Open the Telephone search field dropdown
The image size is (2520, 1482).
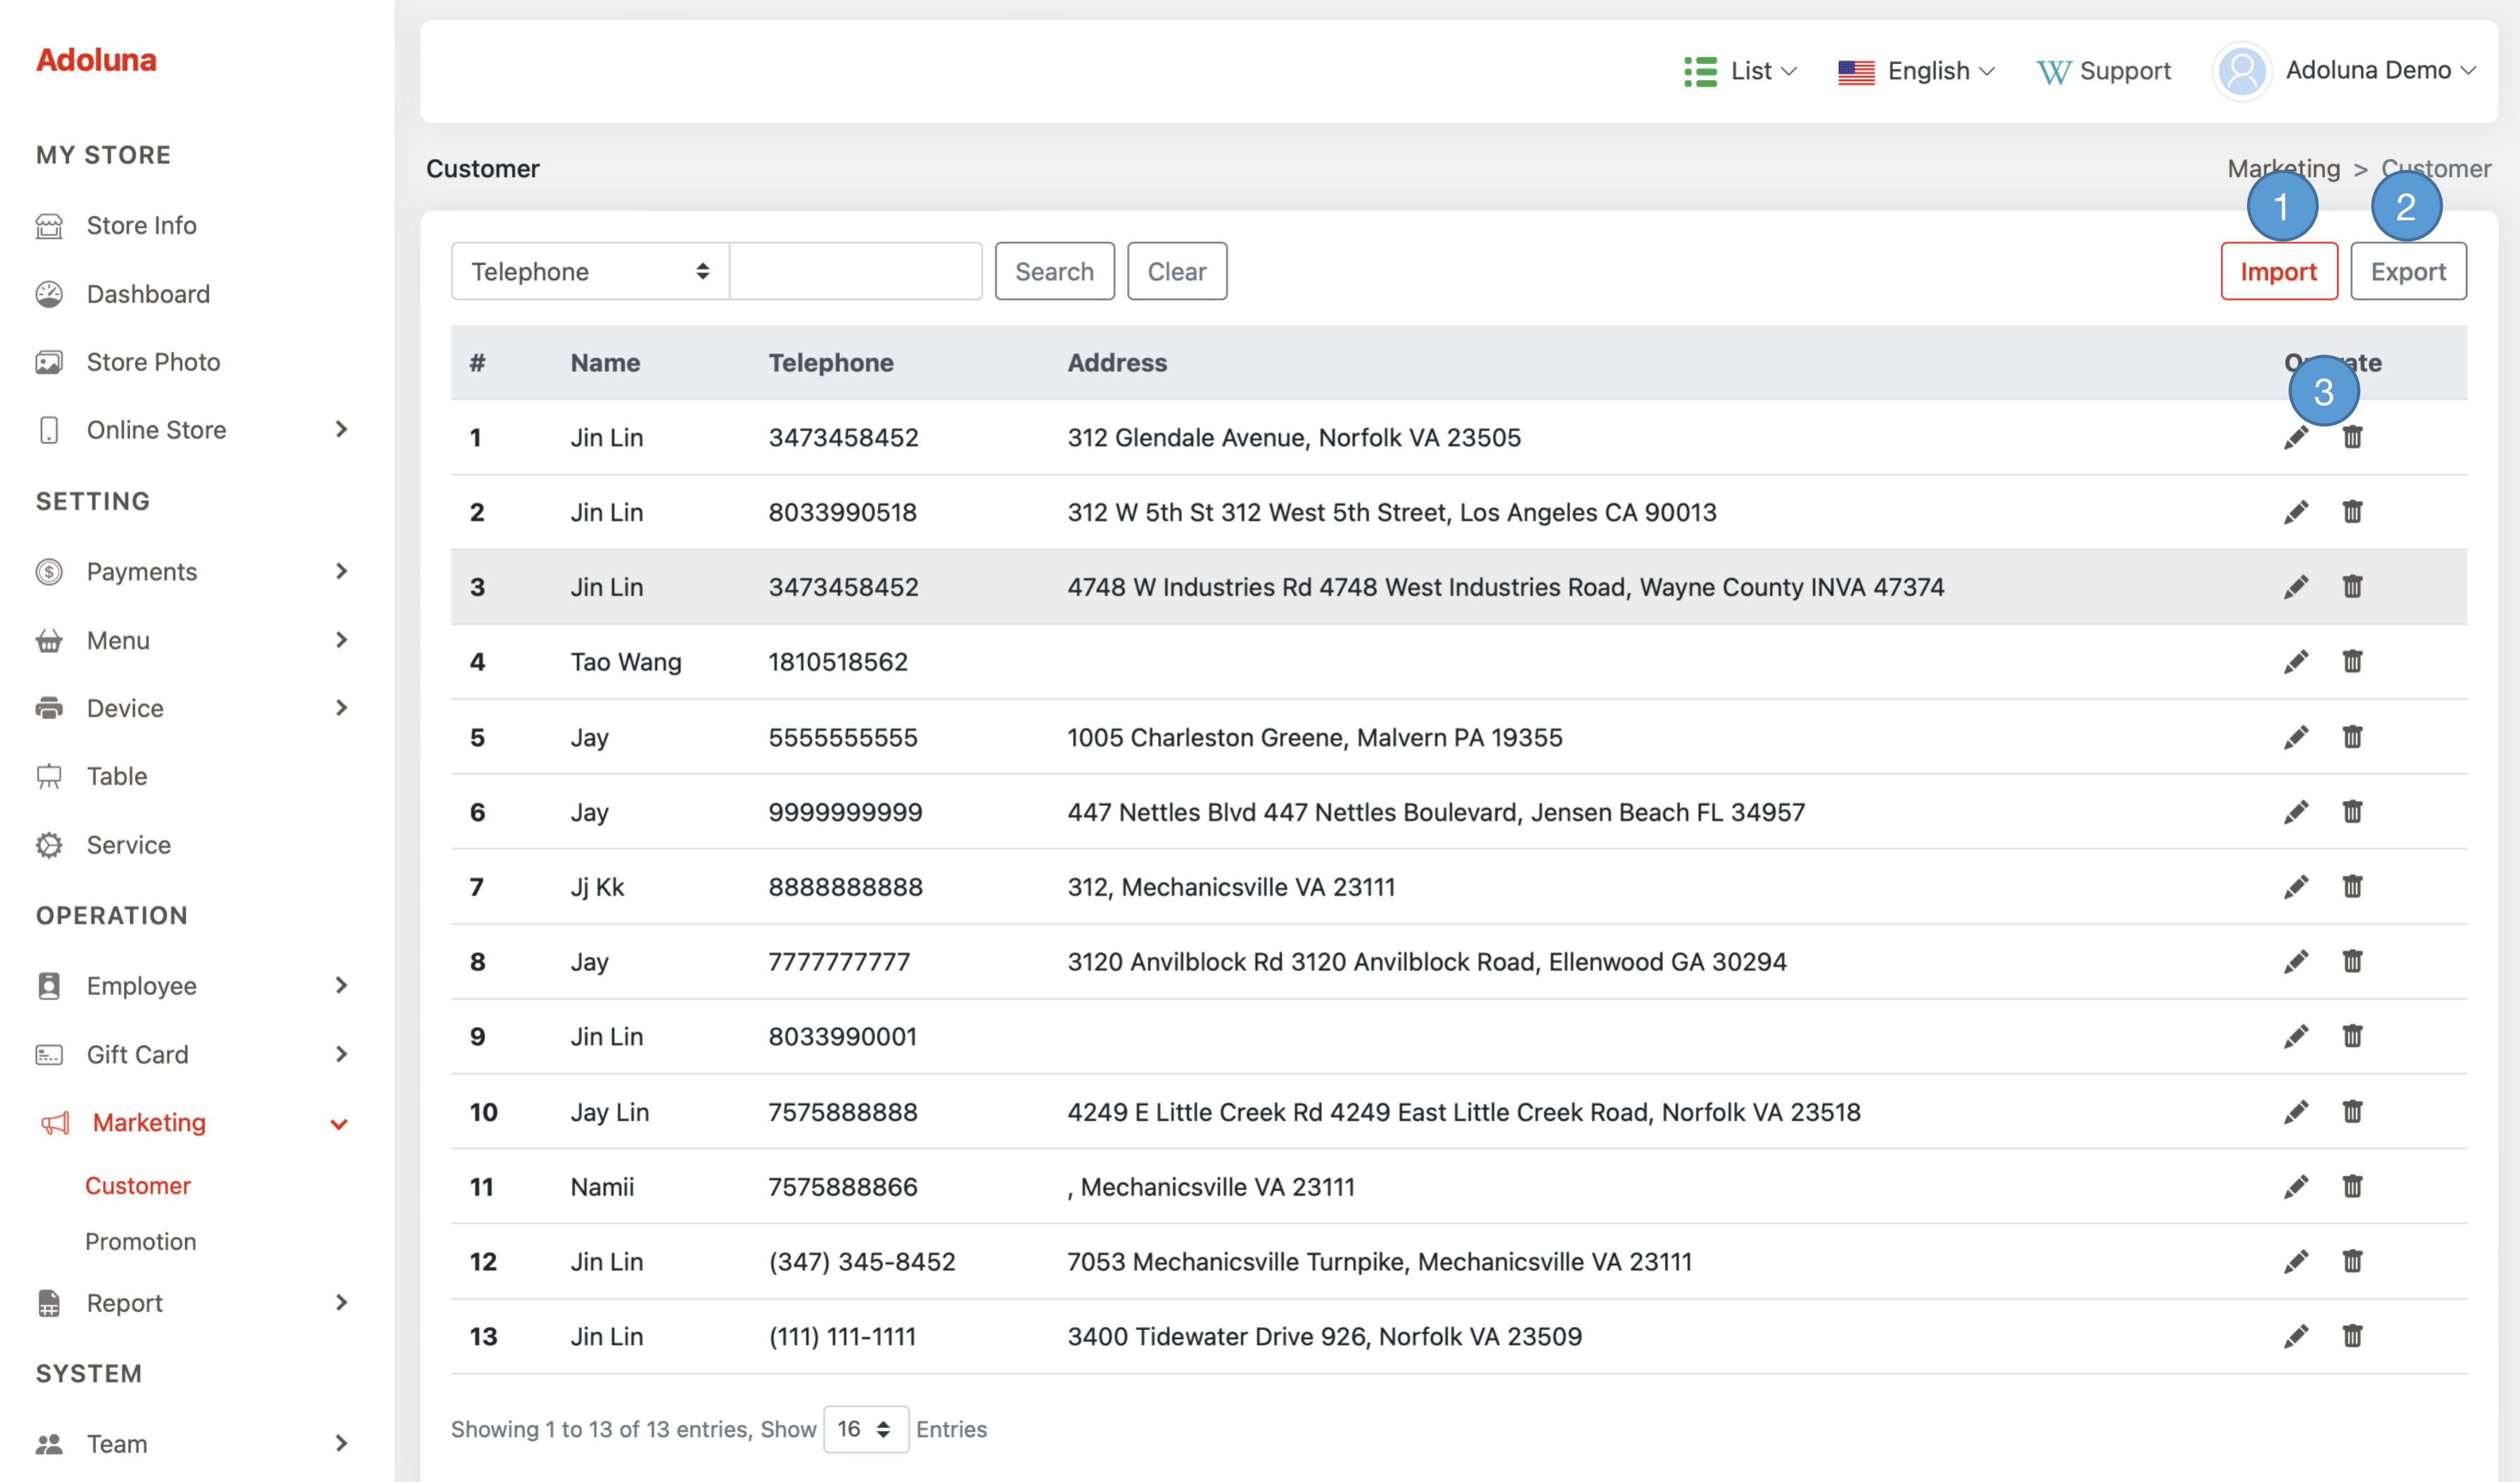pos(590,271)
